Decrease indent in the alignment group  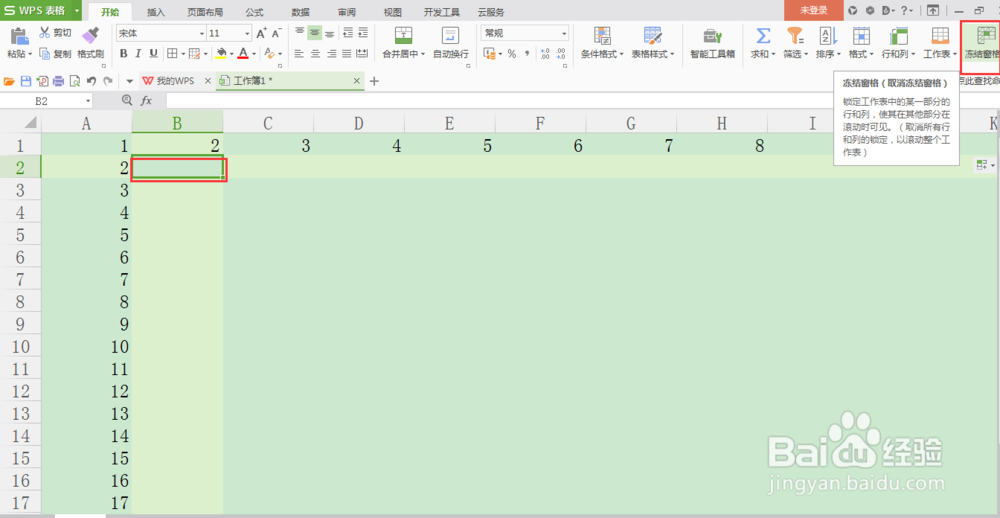pyautogui.click(x=348, y=33)
